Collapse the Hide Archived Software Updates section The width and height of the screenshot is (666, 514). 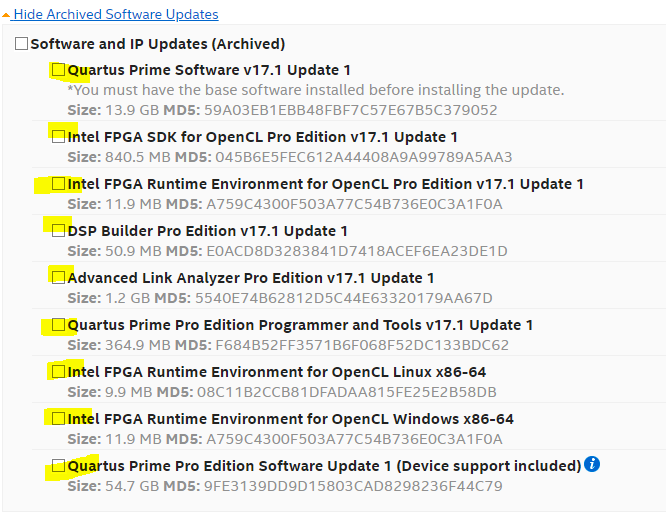7,15
